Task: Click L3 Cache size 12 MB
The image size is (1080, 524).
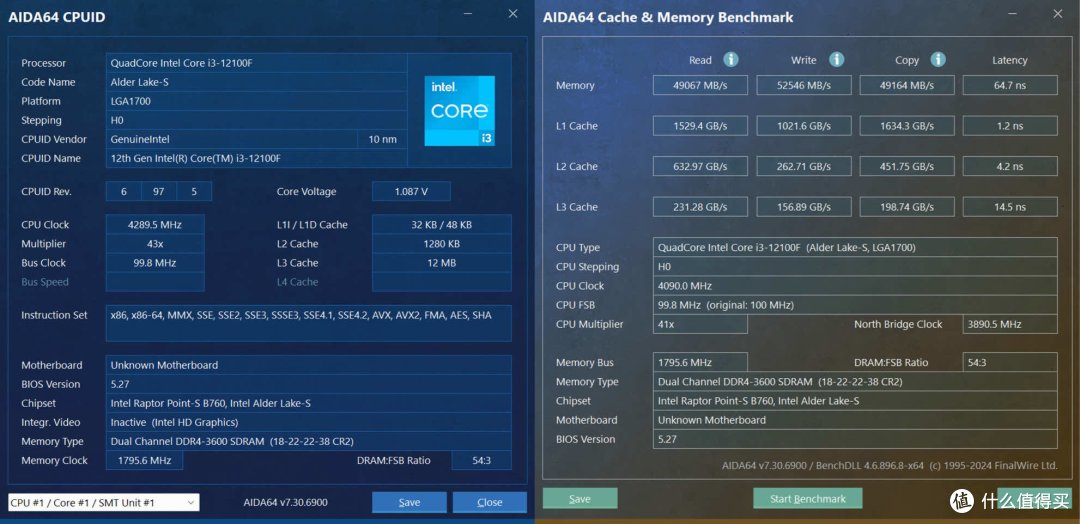Action: tap(442, 263)
